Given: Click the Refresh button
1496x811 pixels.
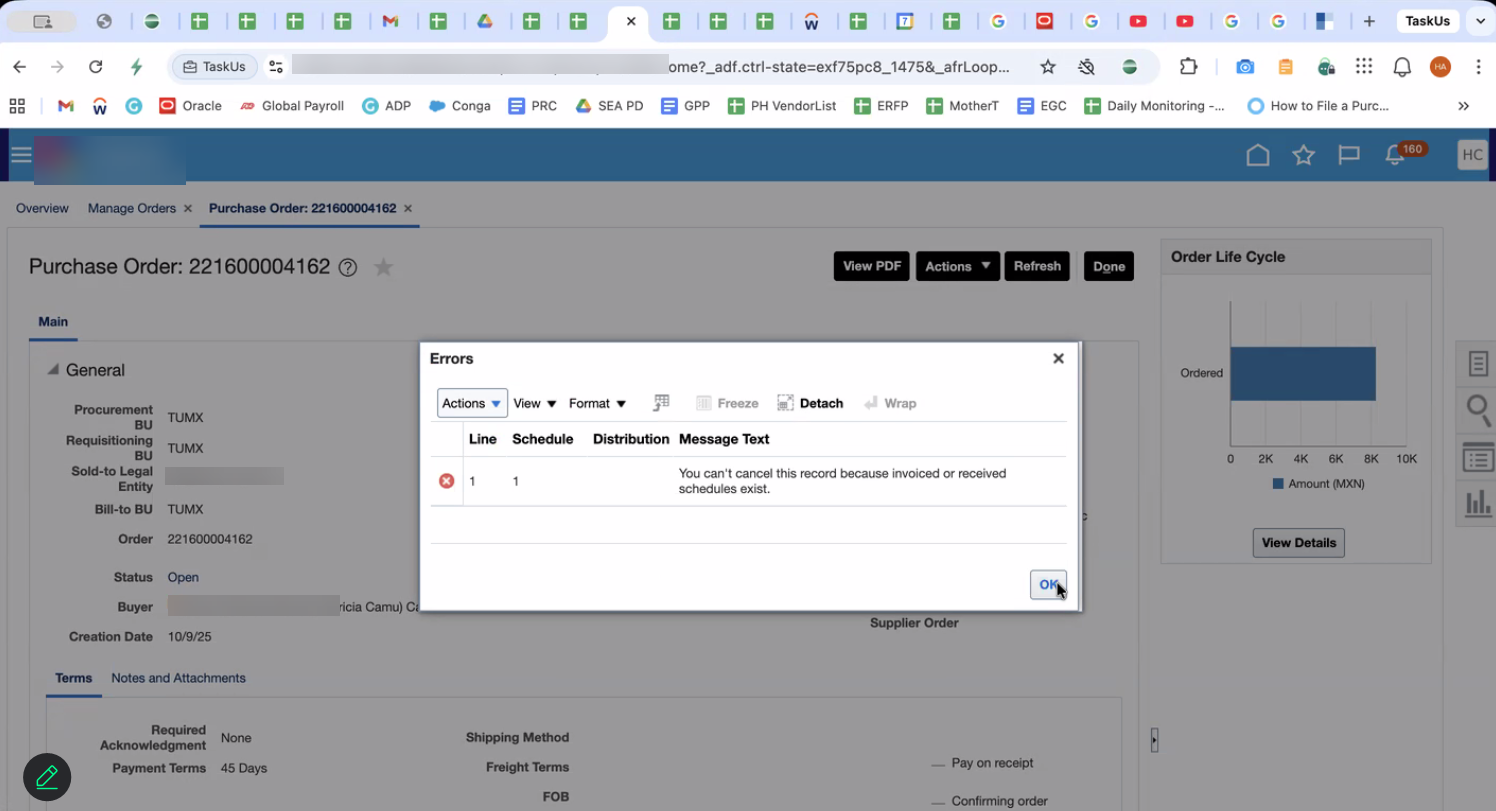Looking at the screenshot, I should tap(1037, 266).
